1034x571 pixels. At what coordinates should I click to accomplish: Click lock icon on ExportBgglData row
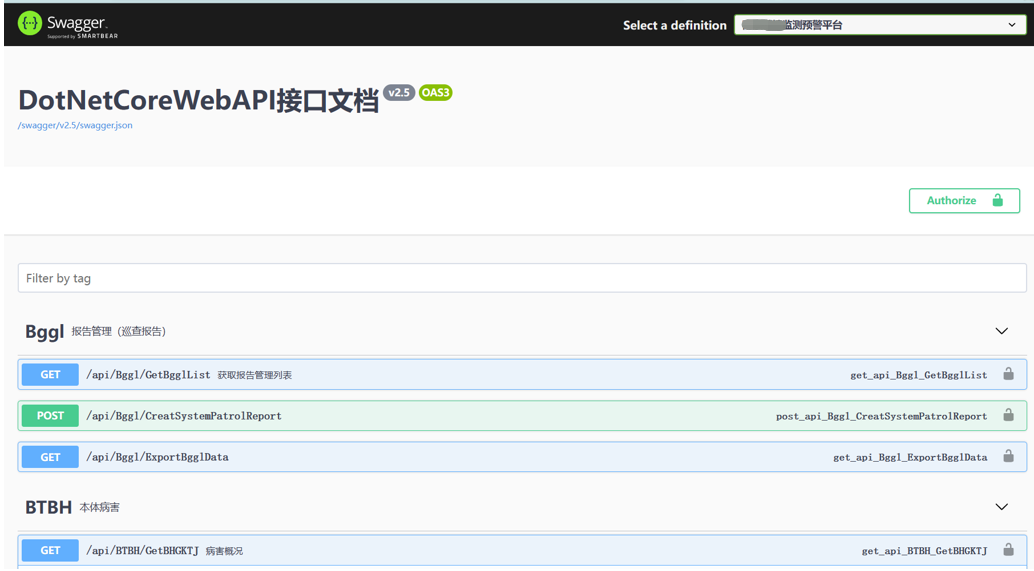[1008, 456]
